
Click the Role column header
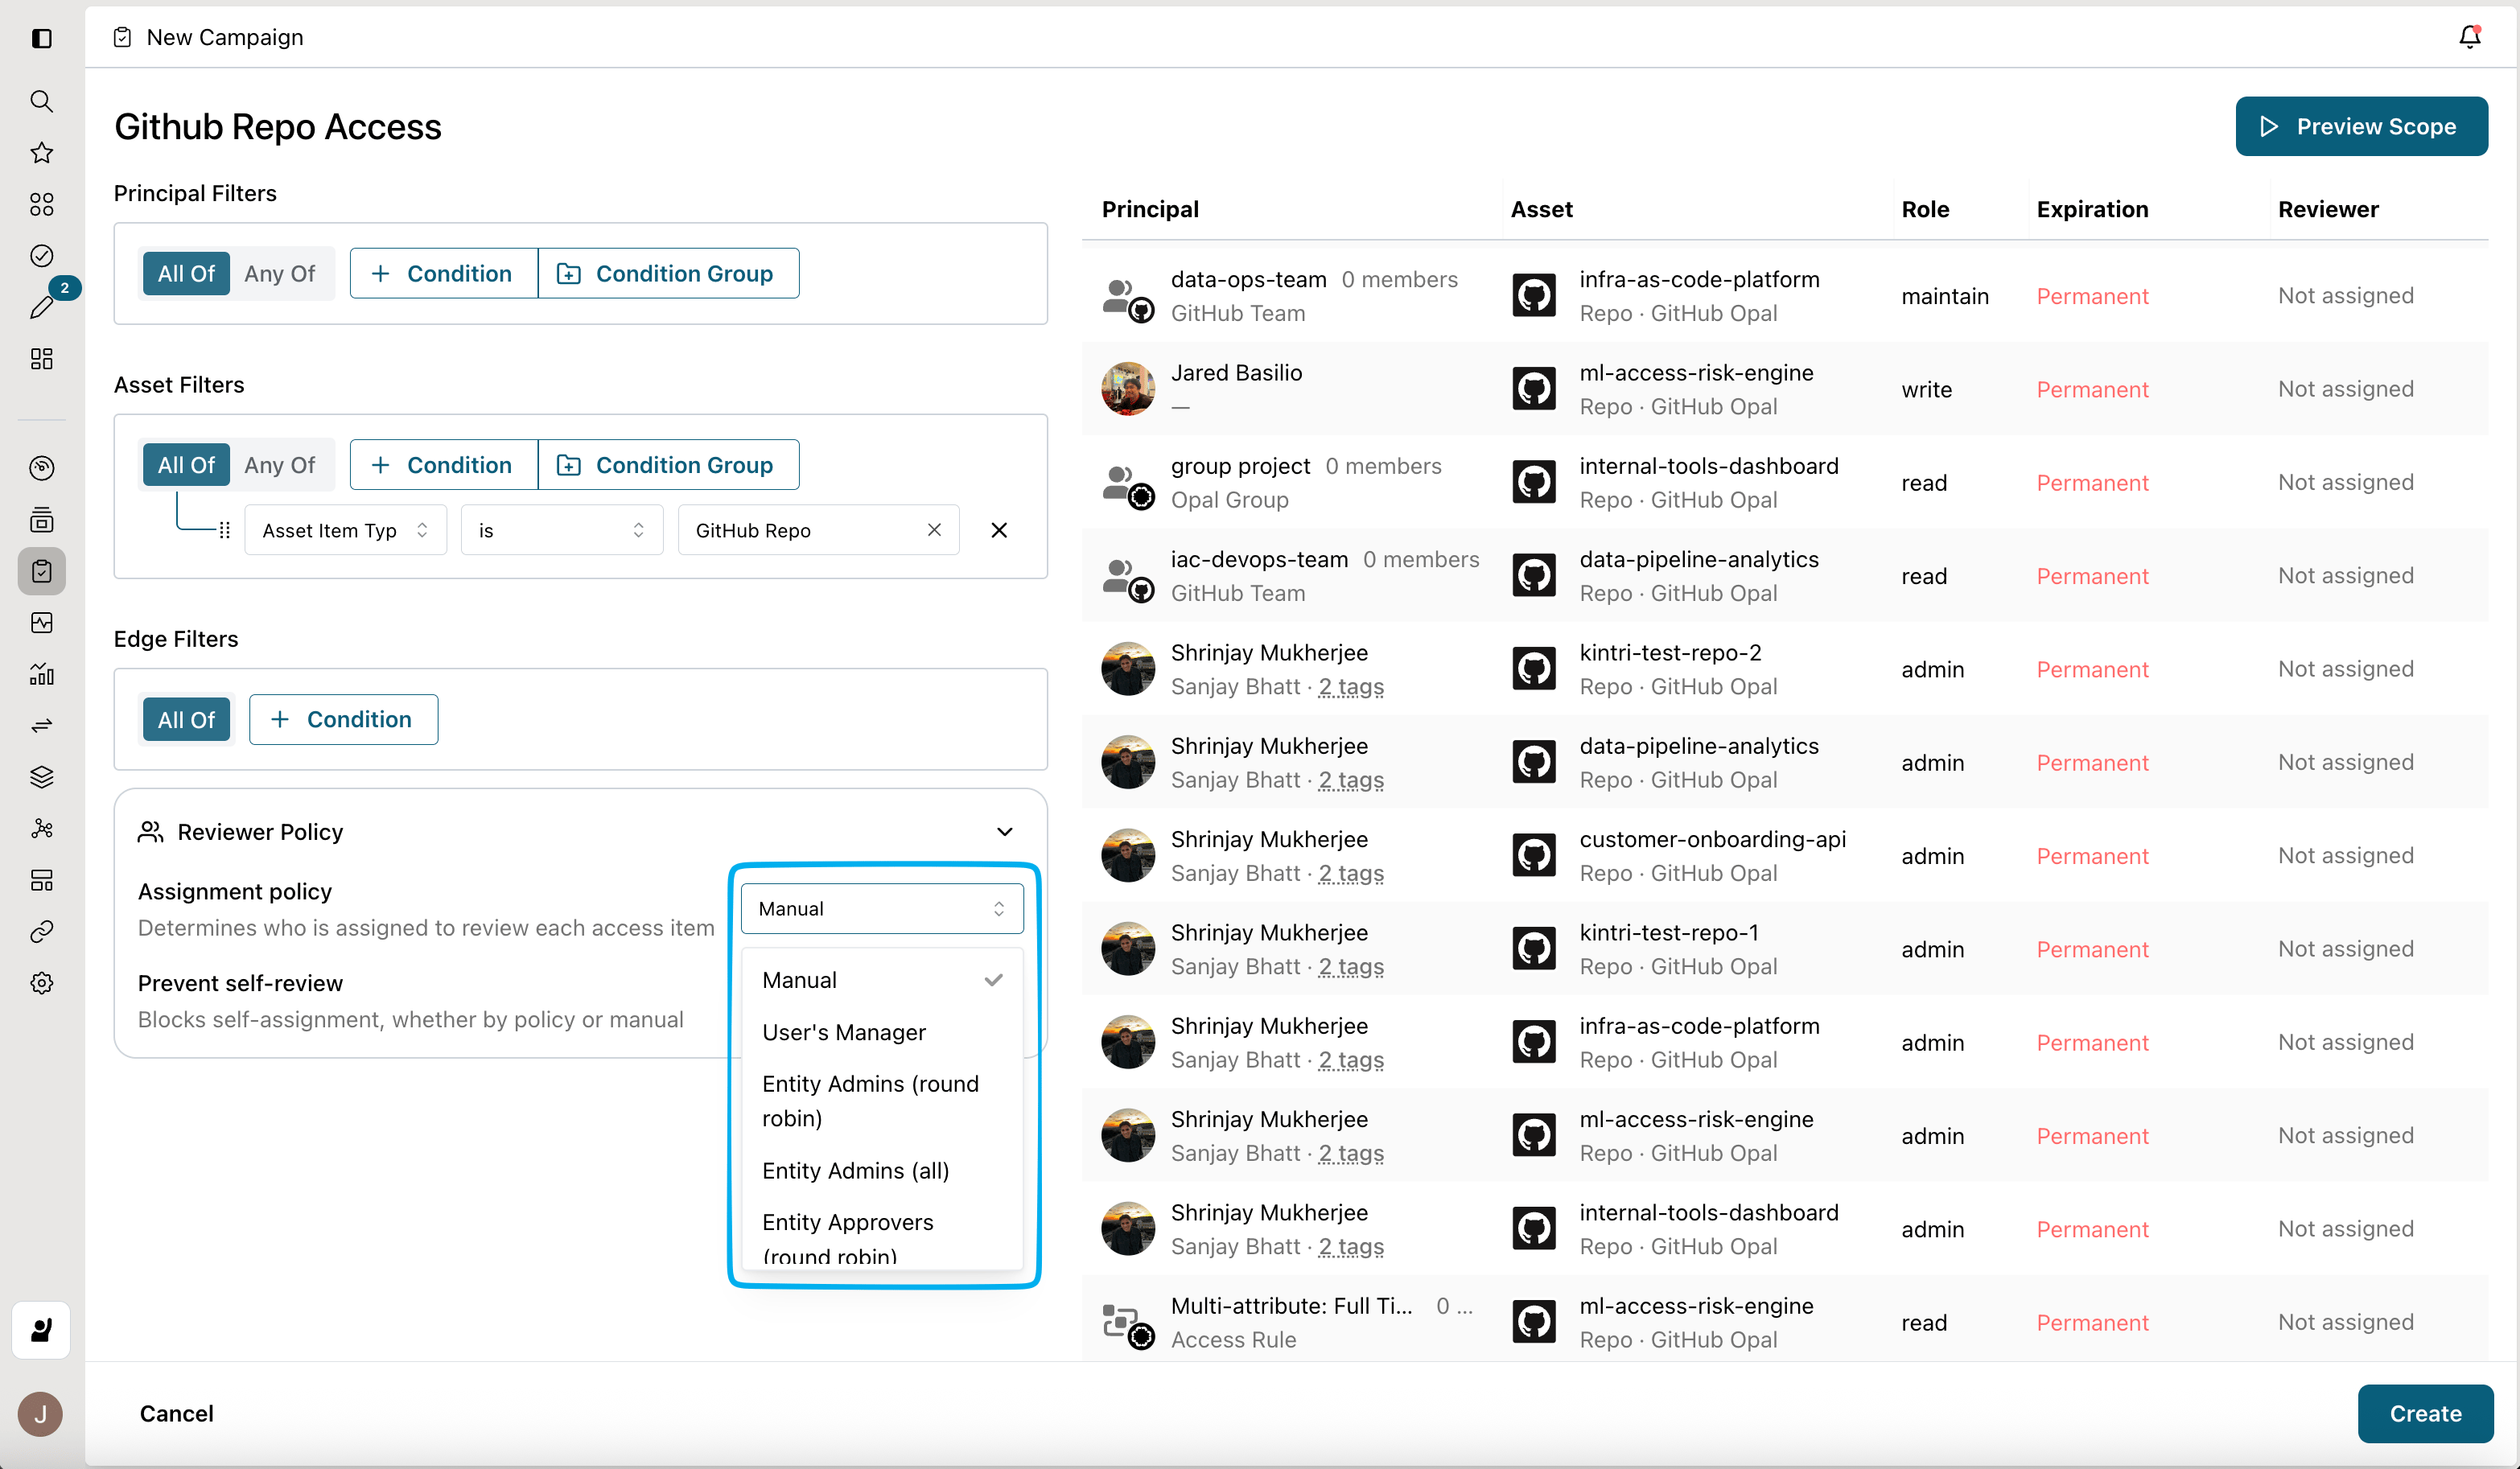point(1925,209)
